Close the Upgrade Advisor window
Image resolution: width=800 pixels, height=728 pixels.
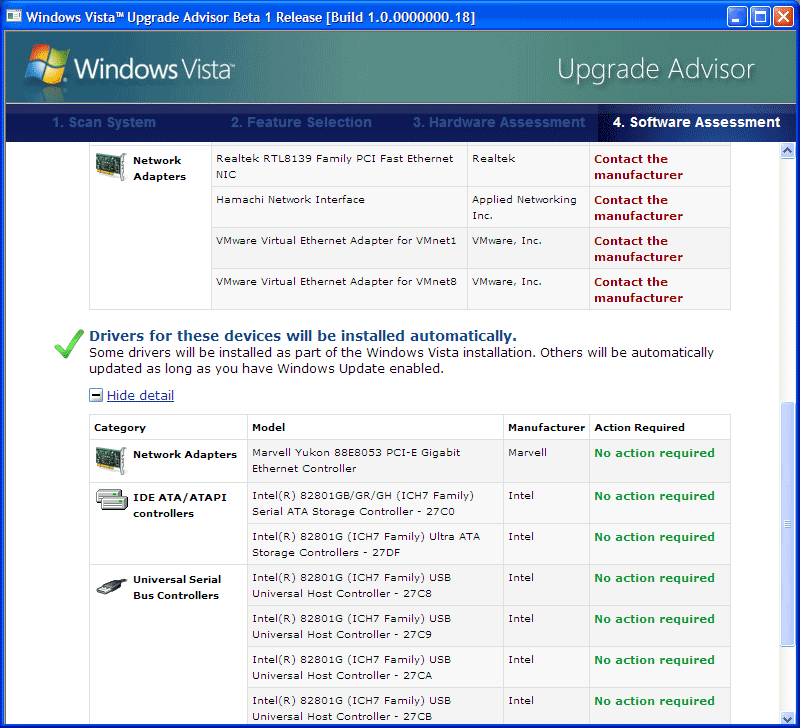783,17
